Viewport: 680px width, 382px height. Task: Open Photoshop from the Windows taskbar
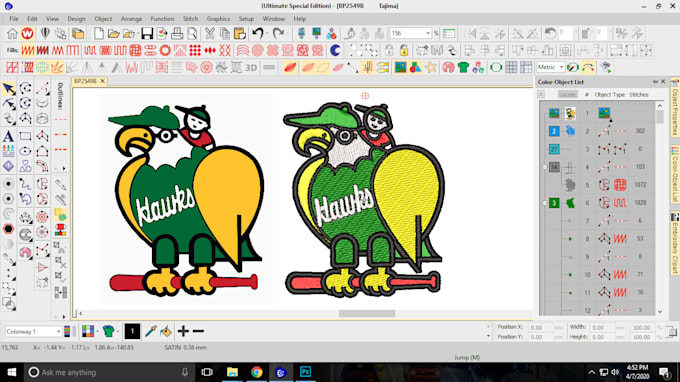[305, 372]
